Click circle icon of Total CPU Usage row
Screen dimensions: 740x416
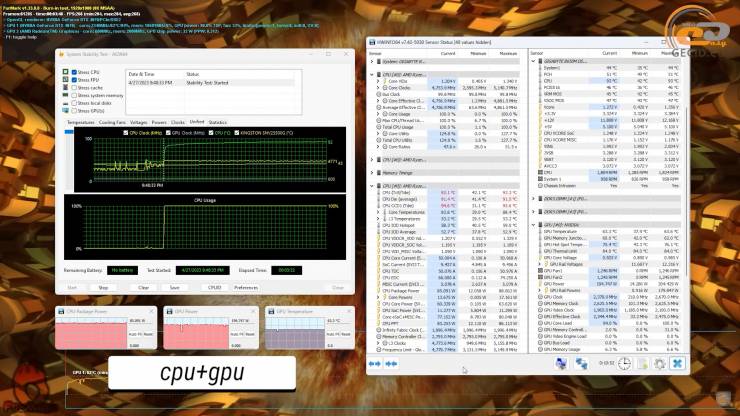click(x=379, y=127)
